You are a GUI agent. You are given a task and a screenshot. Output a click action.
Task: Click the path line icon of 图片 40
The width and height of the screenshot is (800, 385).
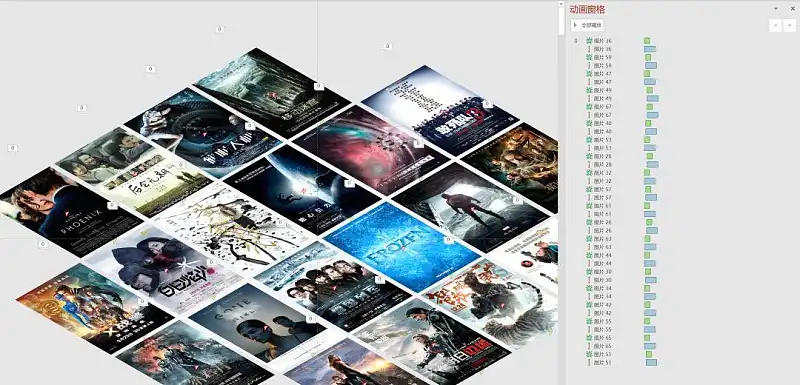coord(589,132)
